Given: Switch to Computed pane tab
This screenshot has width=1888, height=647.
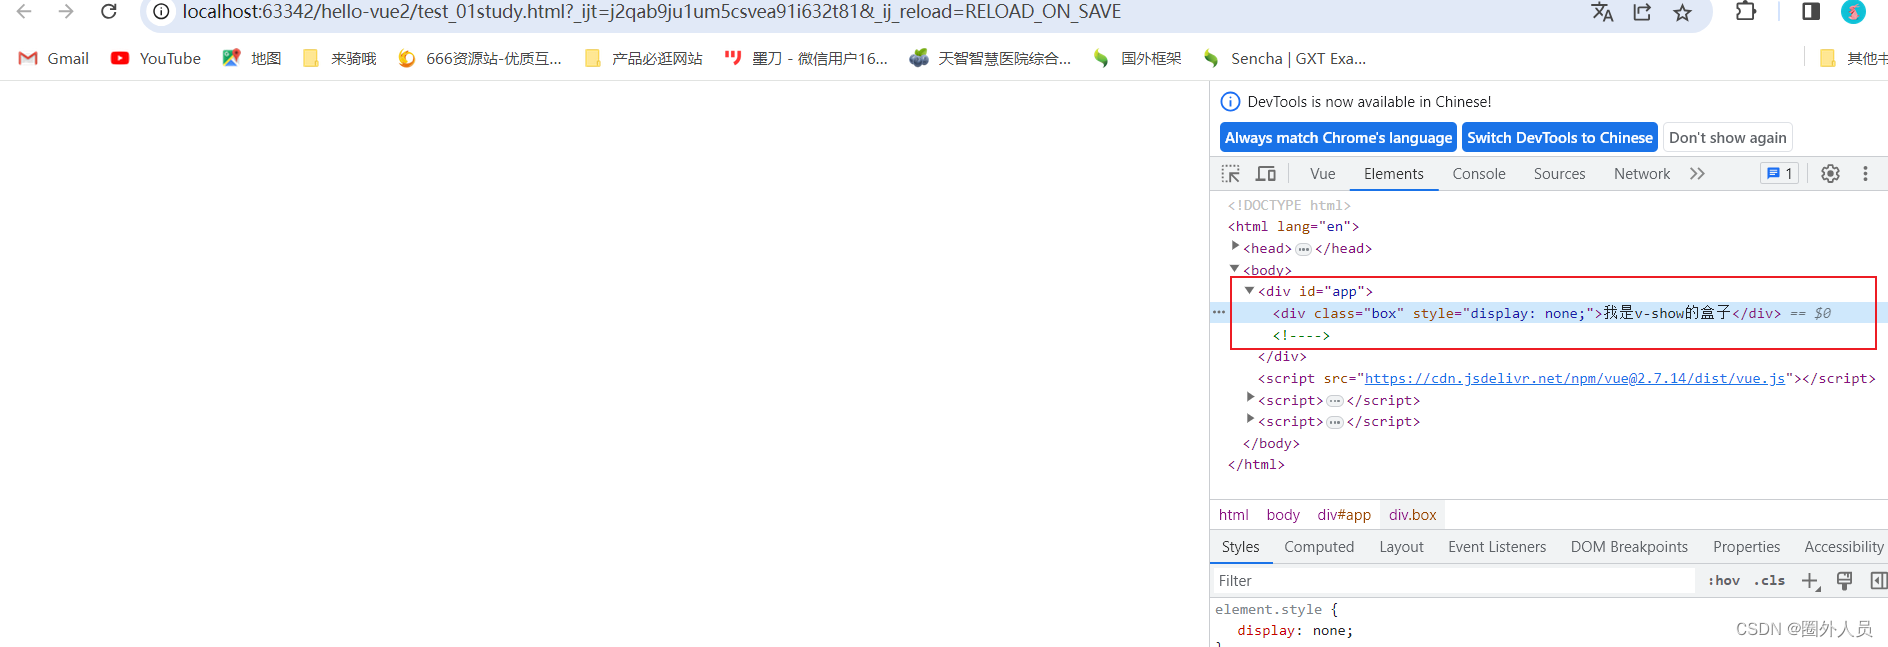Looking at the screenshot, I should [x=1319, y=546].
